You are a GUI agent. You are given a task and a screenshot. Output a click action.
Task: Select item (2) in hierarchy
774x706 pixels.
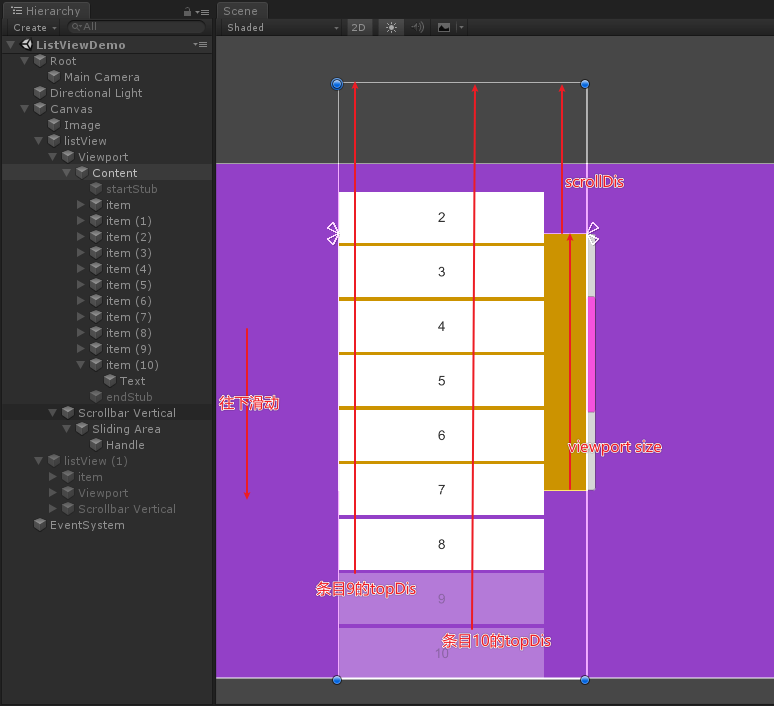pos(128,237)
